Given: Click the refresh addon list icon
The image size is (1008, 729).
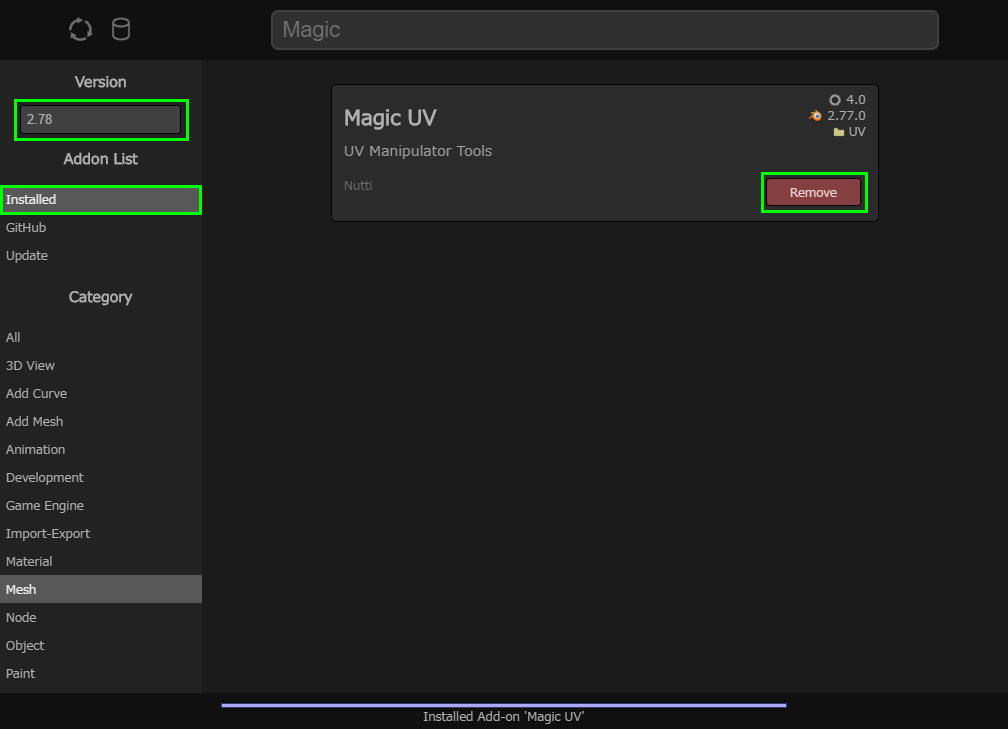Looking at the screenshot, I should click(80, 30).
